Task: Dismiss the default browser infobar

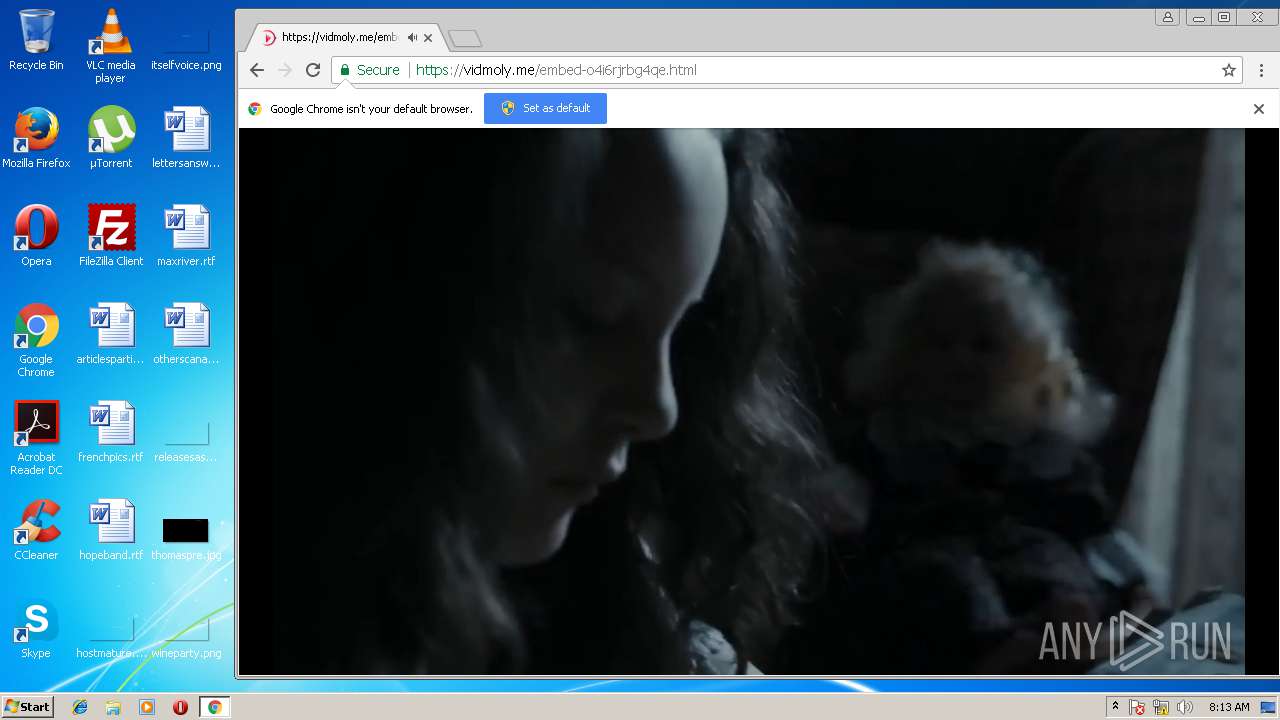Action: pyautogui.click(x=1259, y=109)
